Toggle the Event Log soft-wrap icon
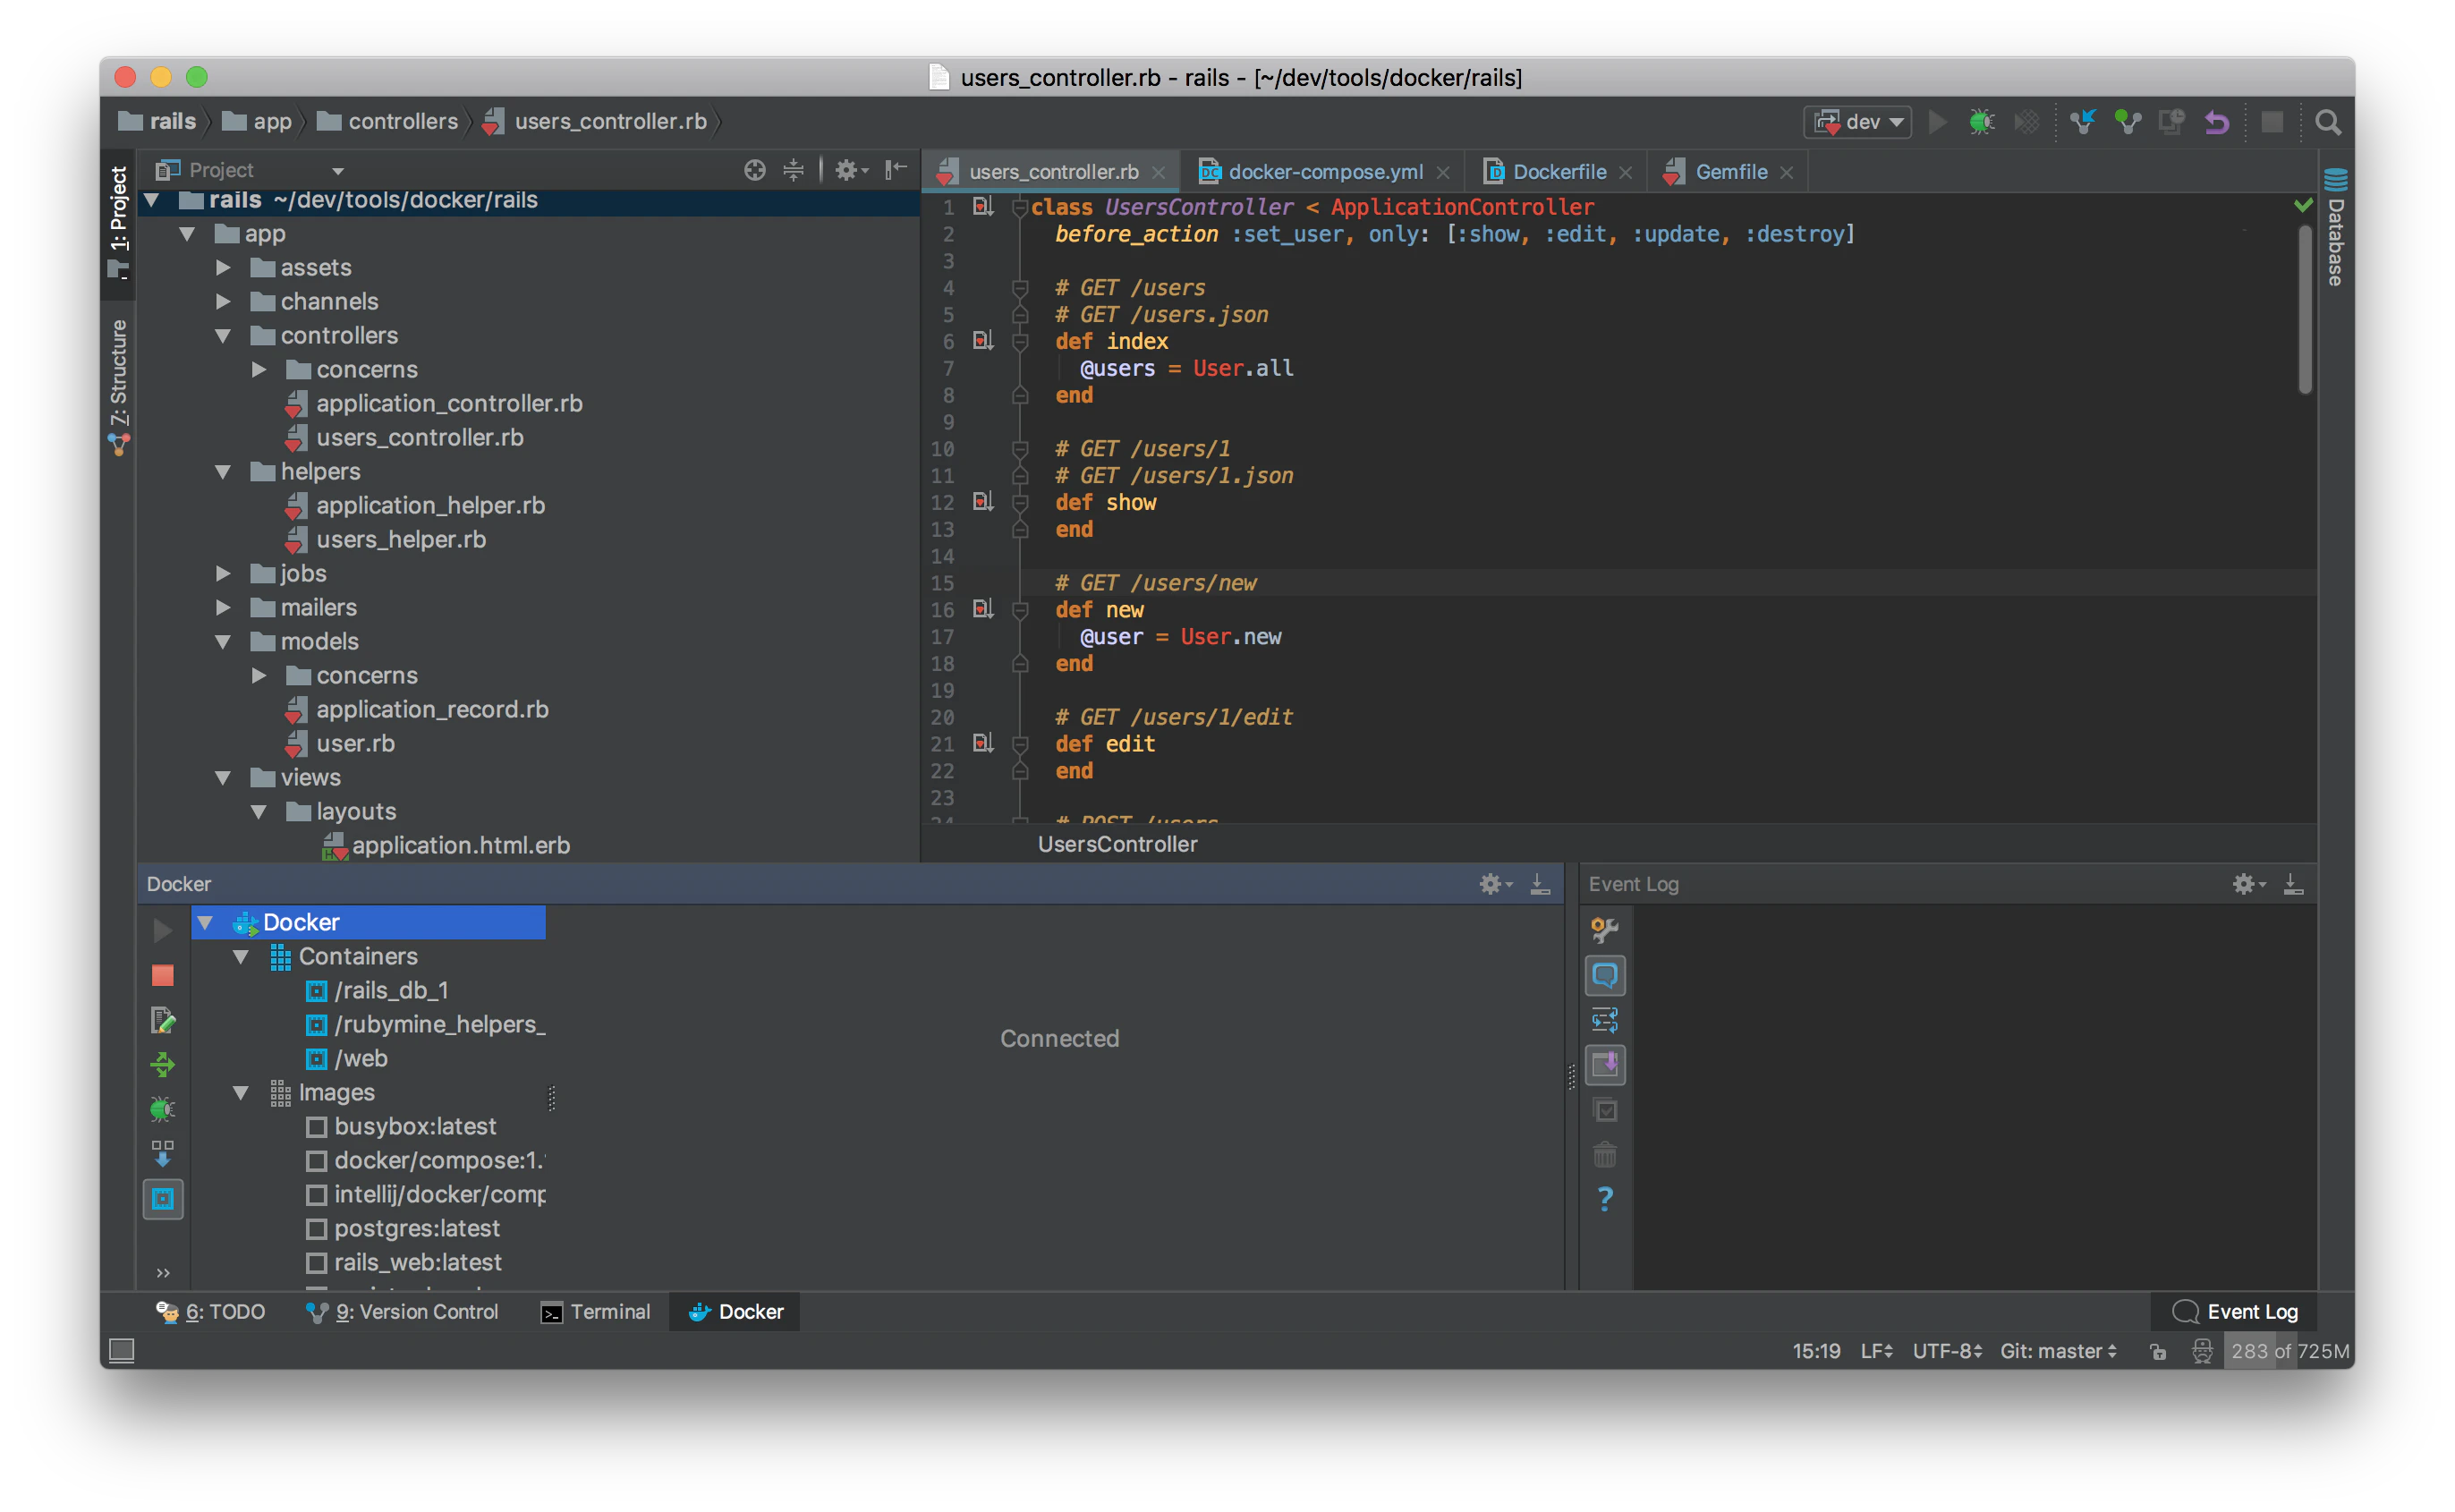 1605,1020
